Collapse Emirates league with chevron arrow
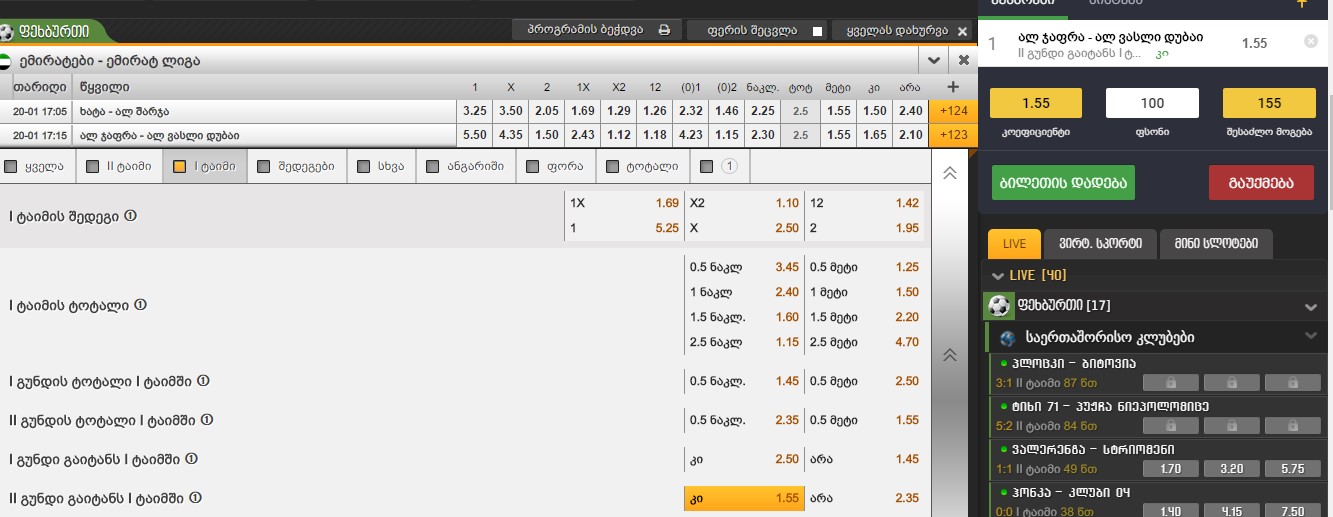The image size is (1333, 517). tap(935, 60)
